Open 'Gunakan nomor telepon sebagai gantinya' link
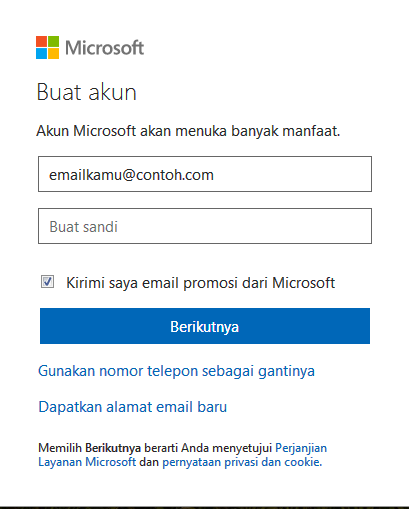This screenshot has height=509, width=409. coord(176,371)
